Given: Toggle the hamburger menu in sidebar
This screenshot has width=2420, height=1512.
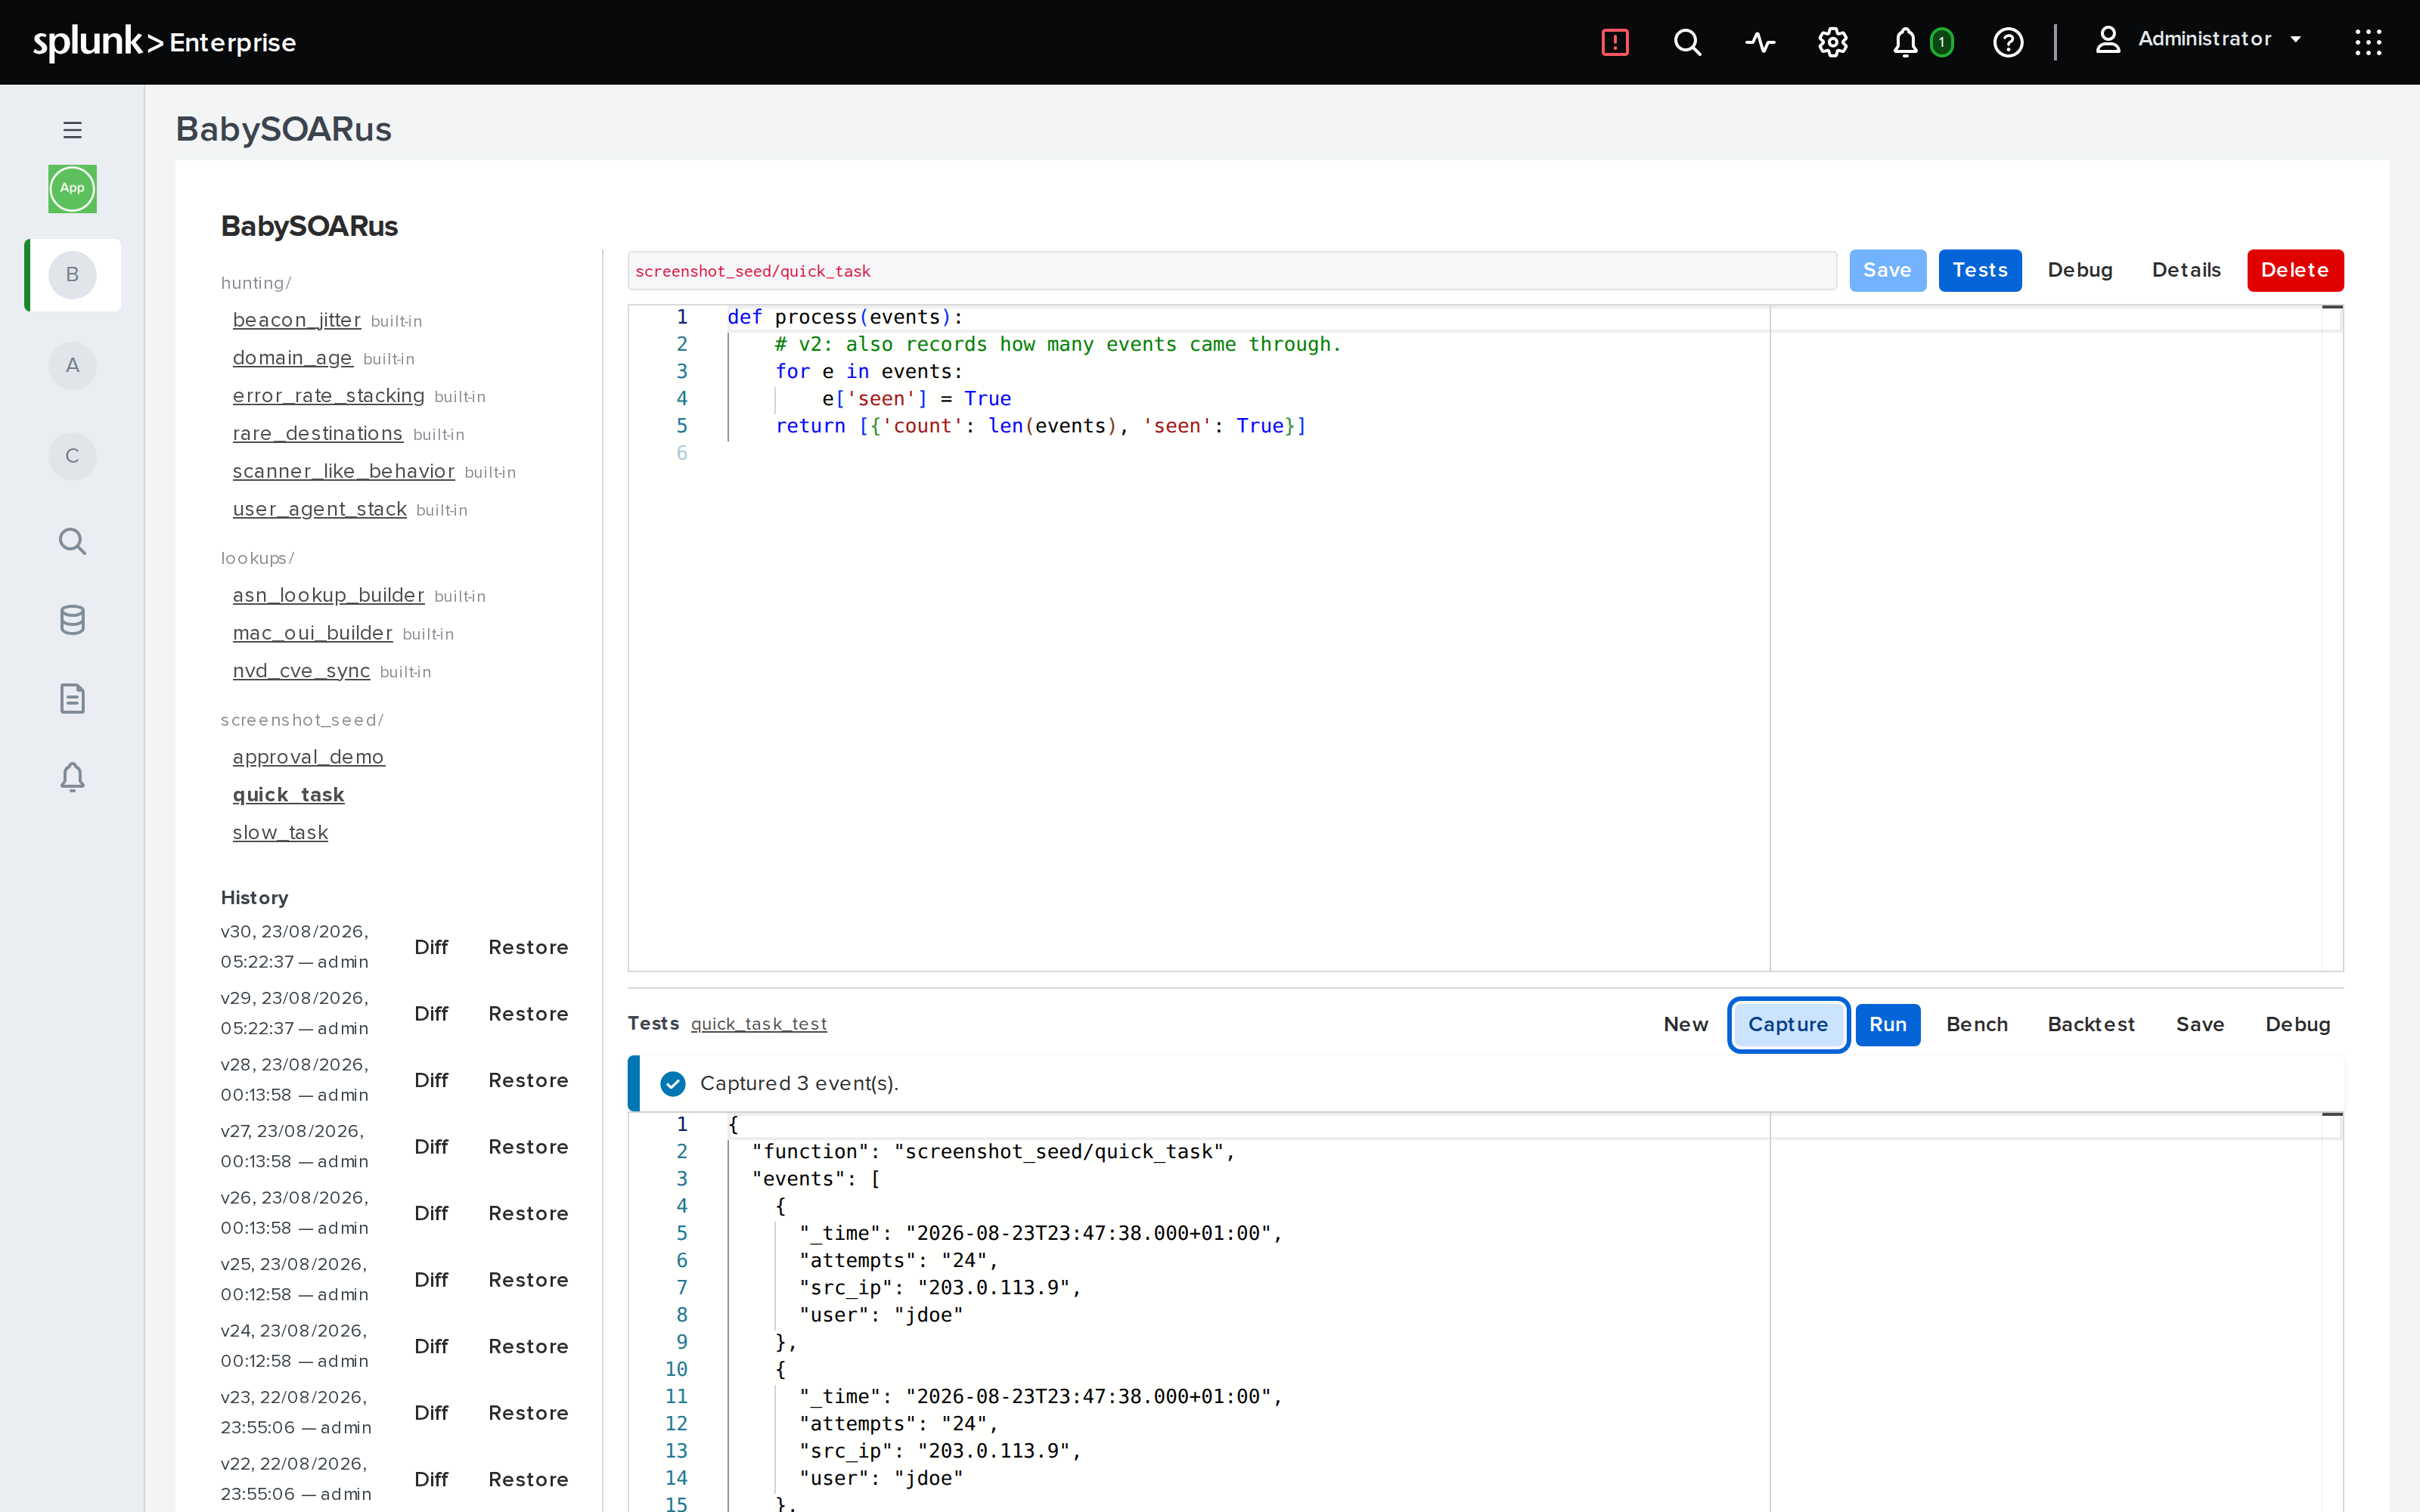Looking at the screenshot, I should [72, 130].
